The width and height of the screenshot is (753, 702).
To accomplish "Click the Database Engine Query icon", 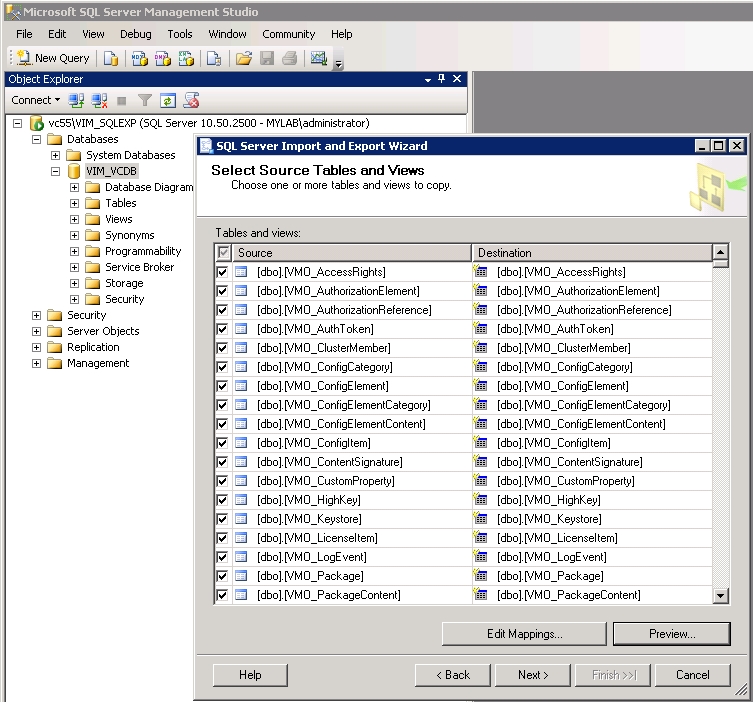I will point(111,59).
